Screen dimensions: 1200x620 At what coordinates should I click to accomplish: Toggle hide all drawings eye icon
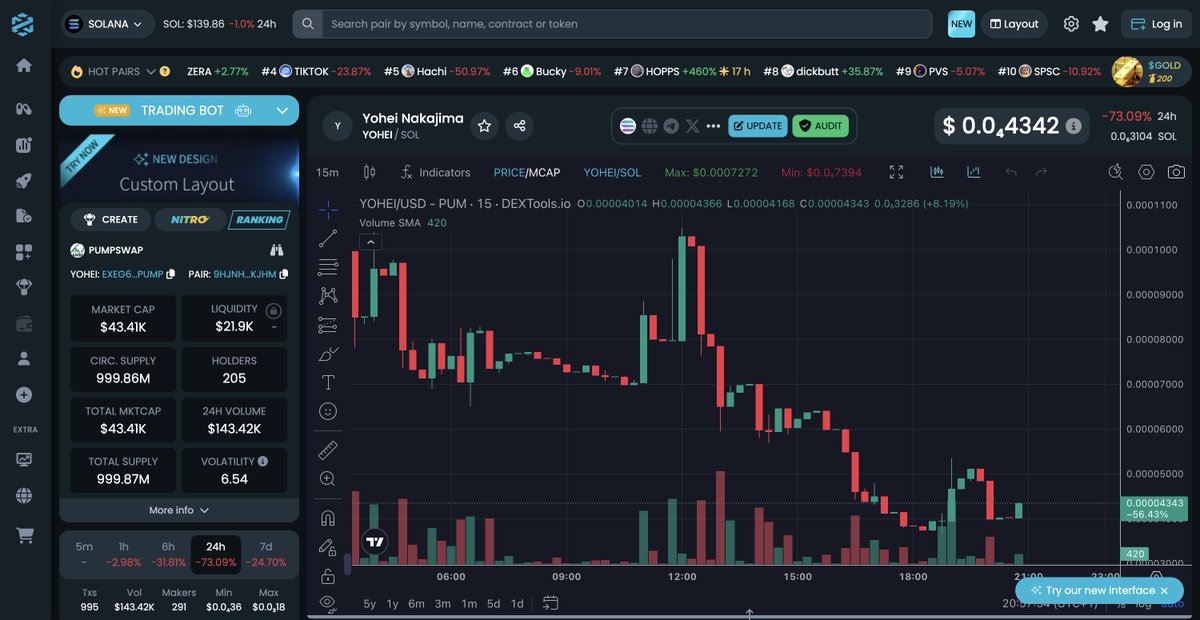click(x=328, y=603)
